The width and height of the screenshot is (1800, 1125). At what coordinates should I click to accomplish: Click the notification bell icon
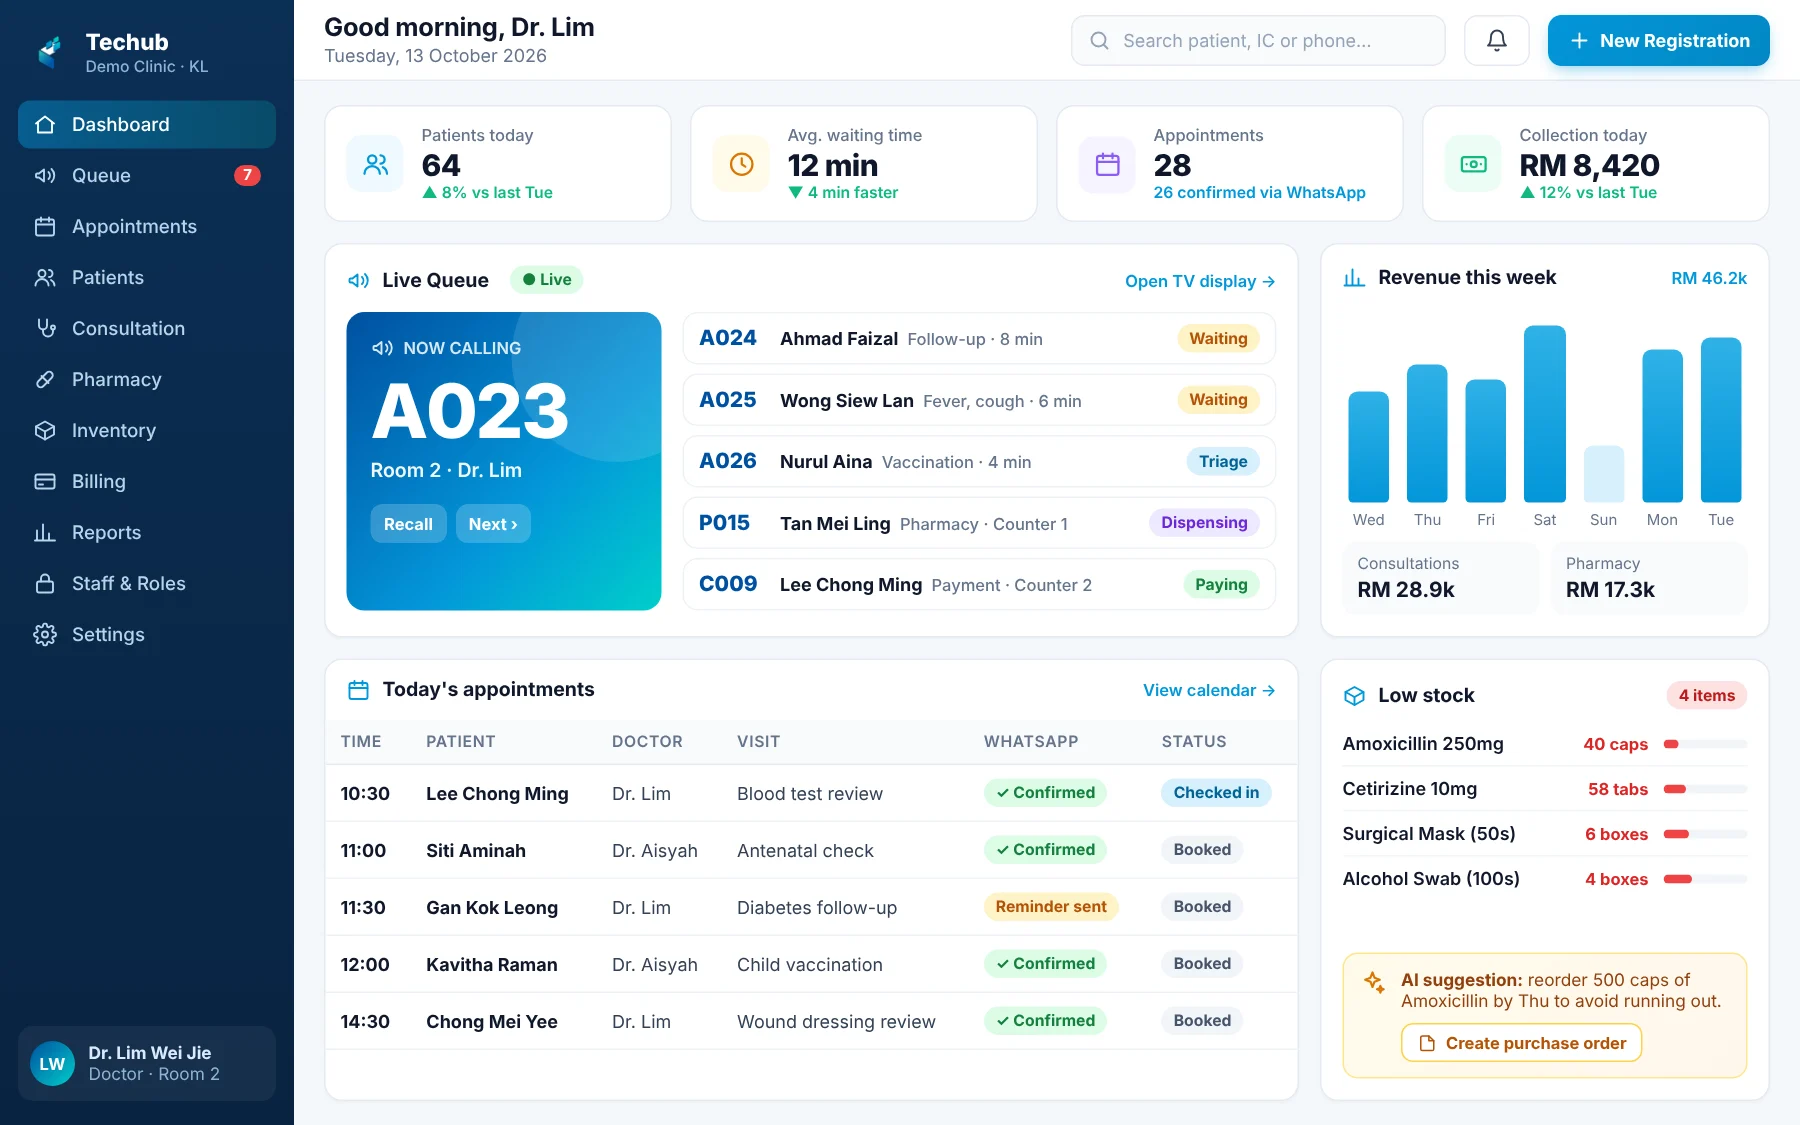pyautogui.click(x=1496, y=41)
